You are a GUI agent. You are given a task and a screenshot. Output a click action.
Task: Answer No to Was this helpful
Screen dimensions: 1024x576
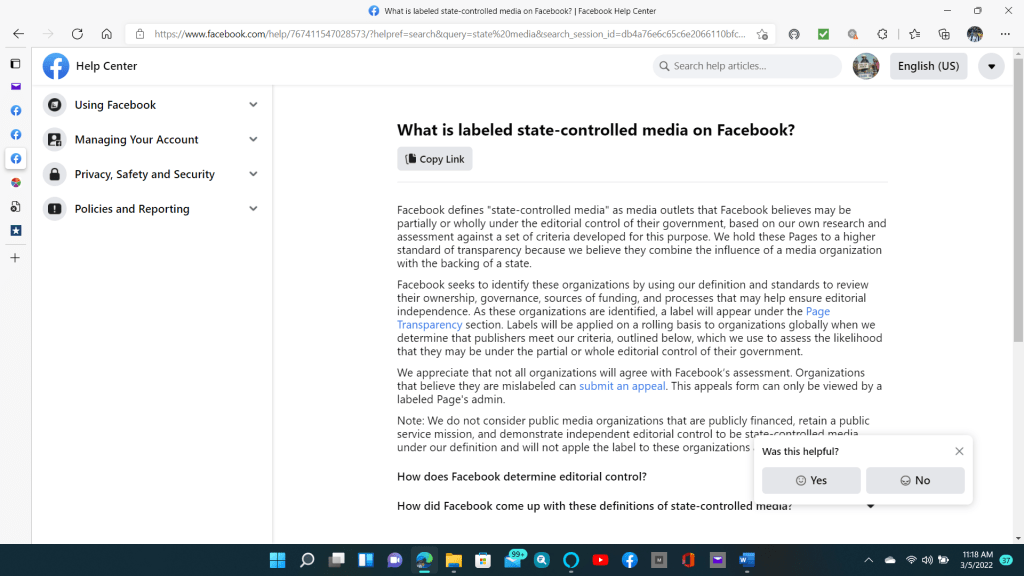(915, 481)
